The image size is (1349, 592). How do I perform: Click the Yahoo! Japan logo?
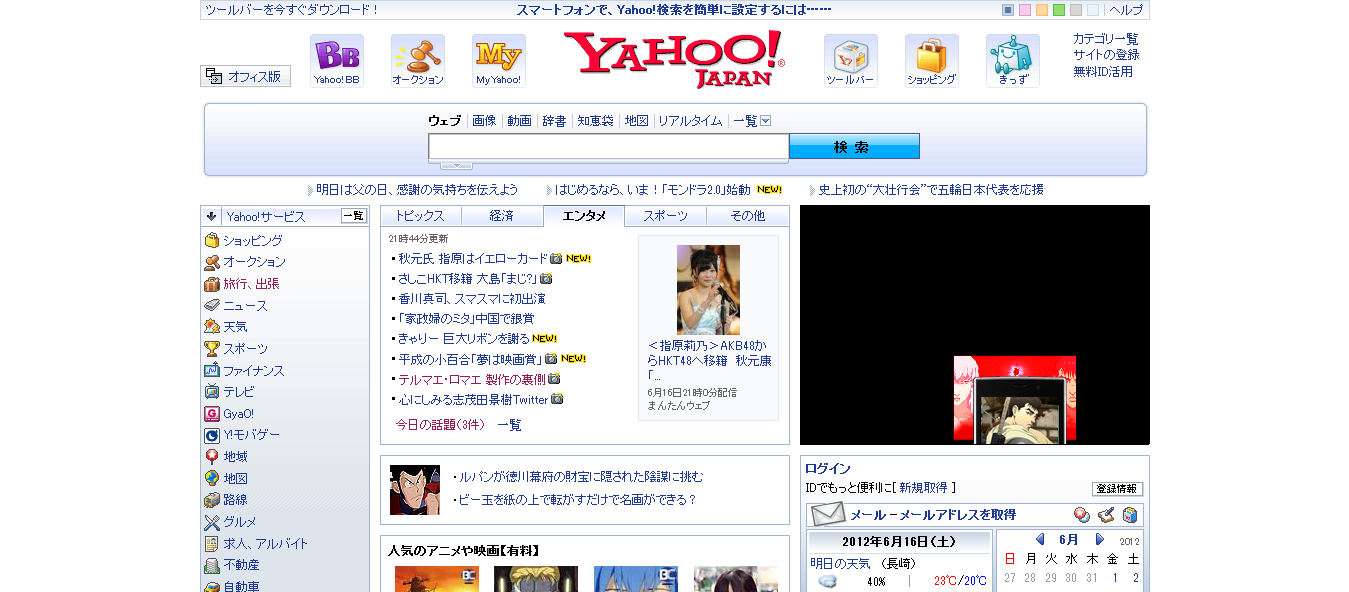674,59
